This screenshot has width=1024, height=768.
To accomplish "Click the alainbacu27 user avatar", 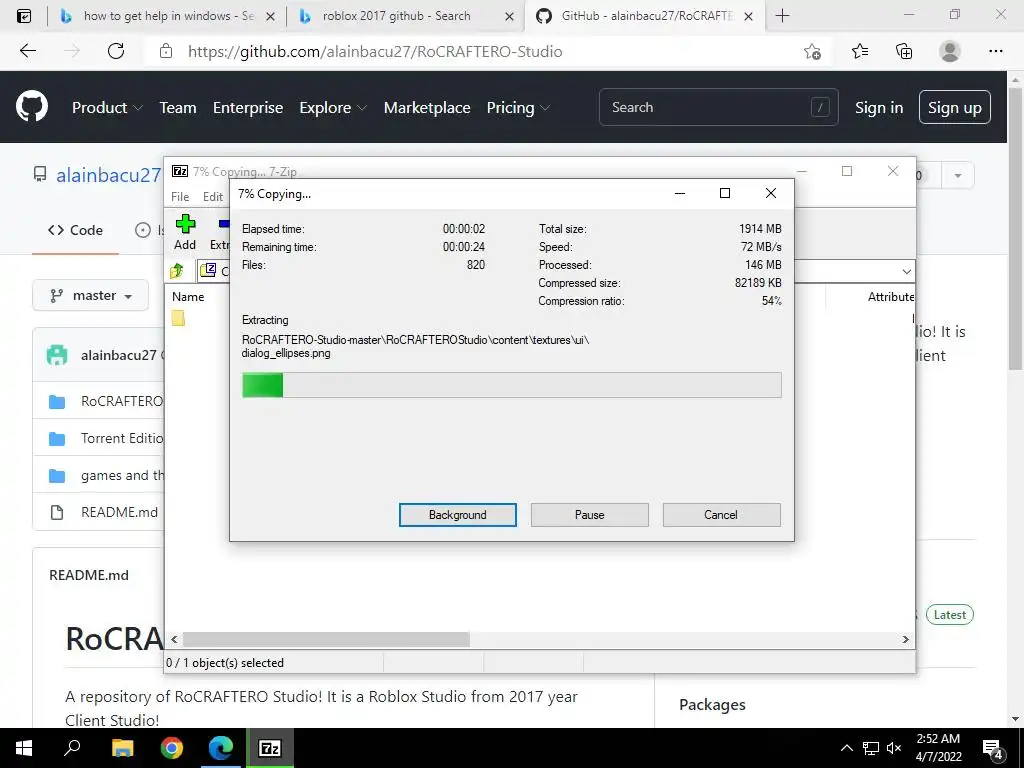I will (57, 355).
